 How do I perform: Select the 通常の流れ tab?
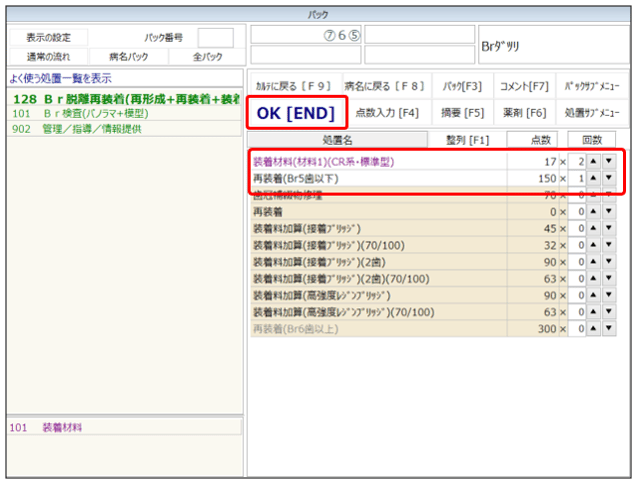click(48, 57)
